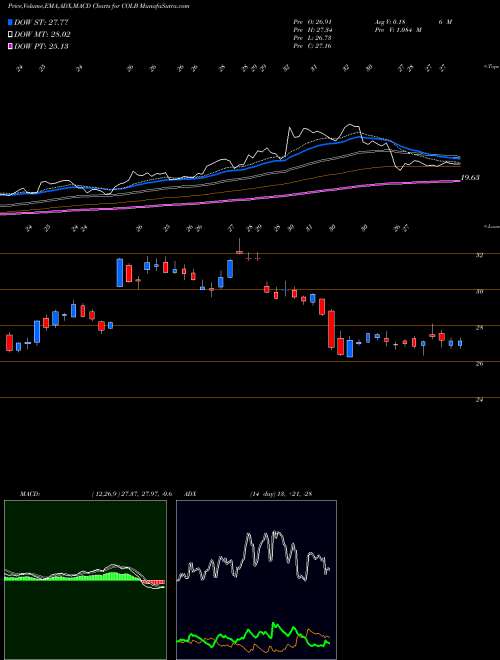This screenshot has height=660, width=500.
Task: Click the magenta DOW PT legend swatch
Action: pos(11,46)
